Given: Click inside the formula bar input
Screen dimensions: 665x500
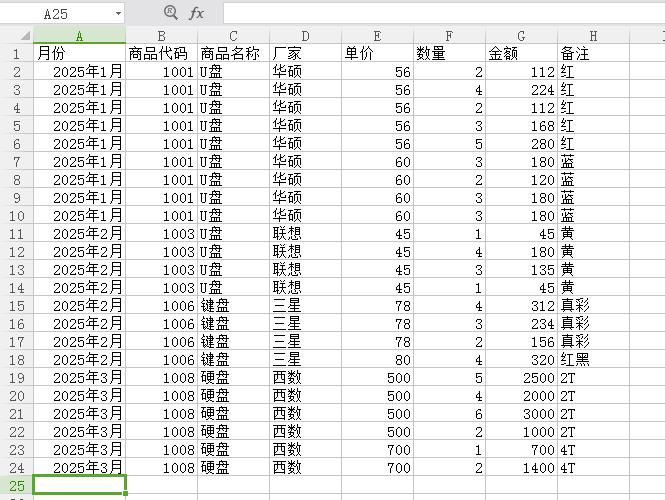Looking at the screenshot, I should 440,13.
